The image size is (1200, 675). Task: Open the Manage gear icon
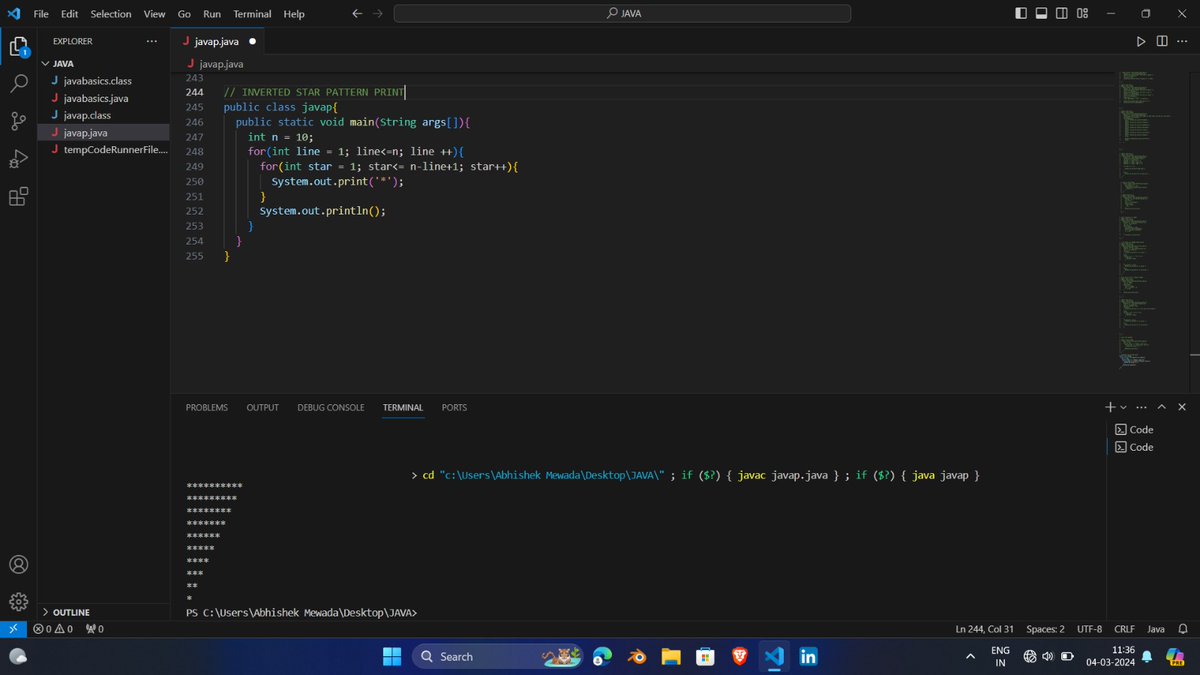[18, 601]
